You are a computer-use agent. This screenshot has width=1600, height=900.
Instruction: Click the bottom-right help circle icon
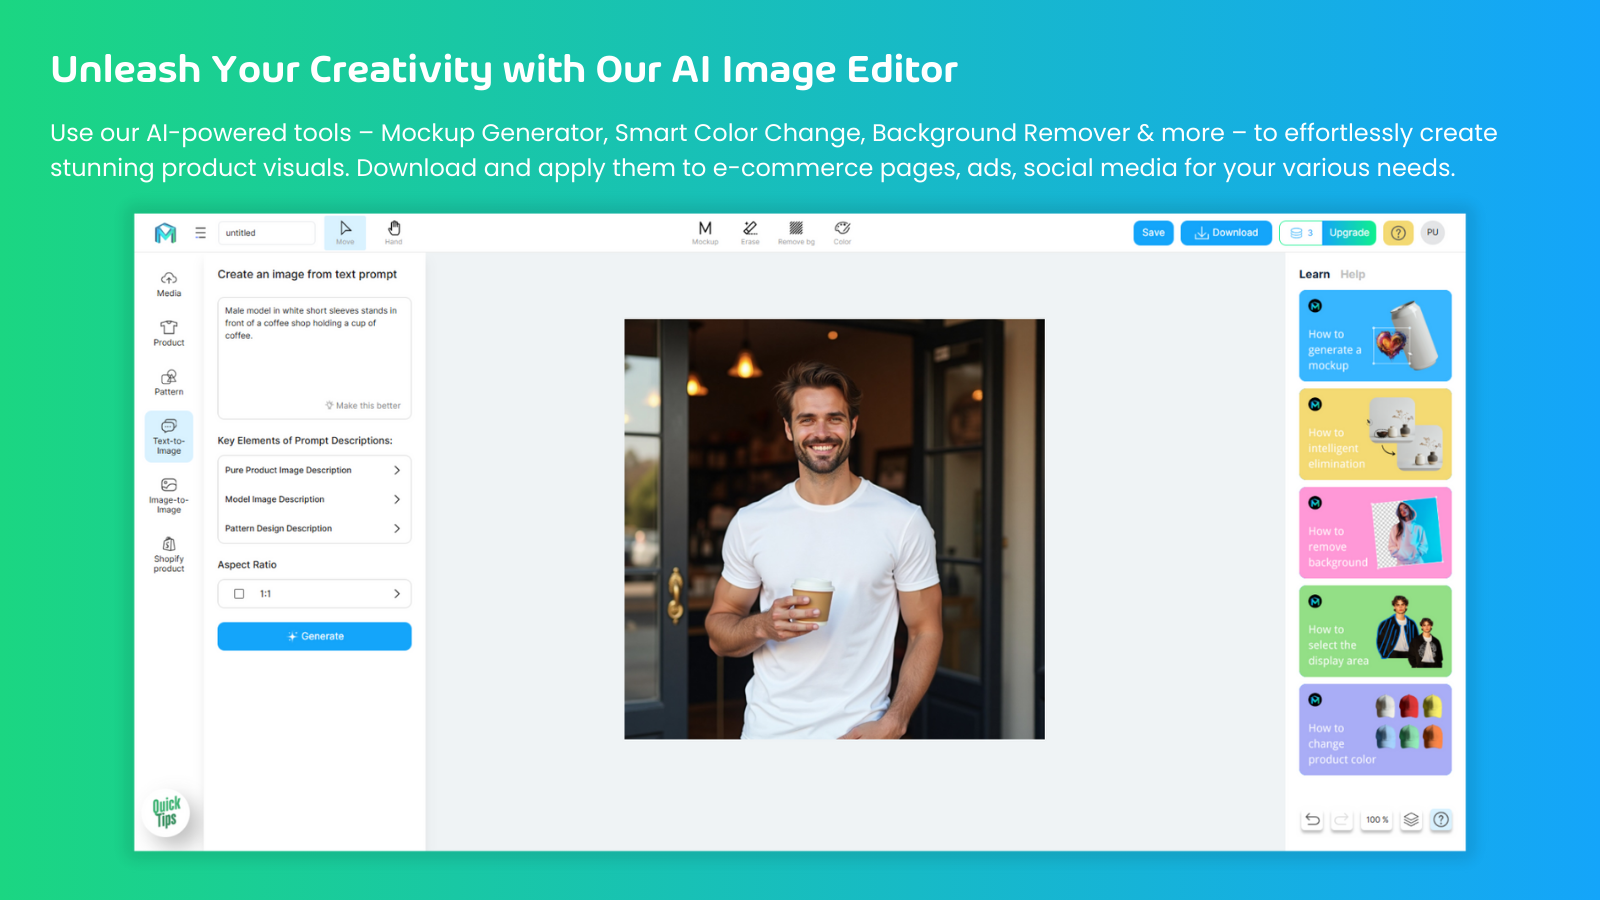(x=1441, y=820)
